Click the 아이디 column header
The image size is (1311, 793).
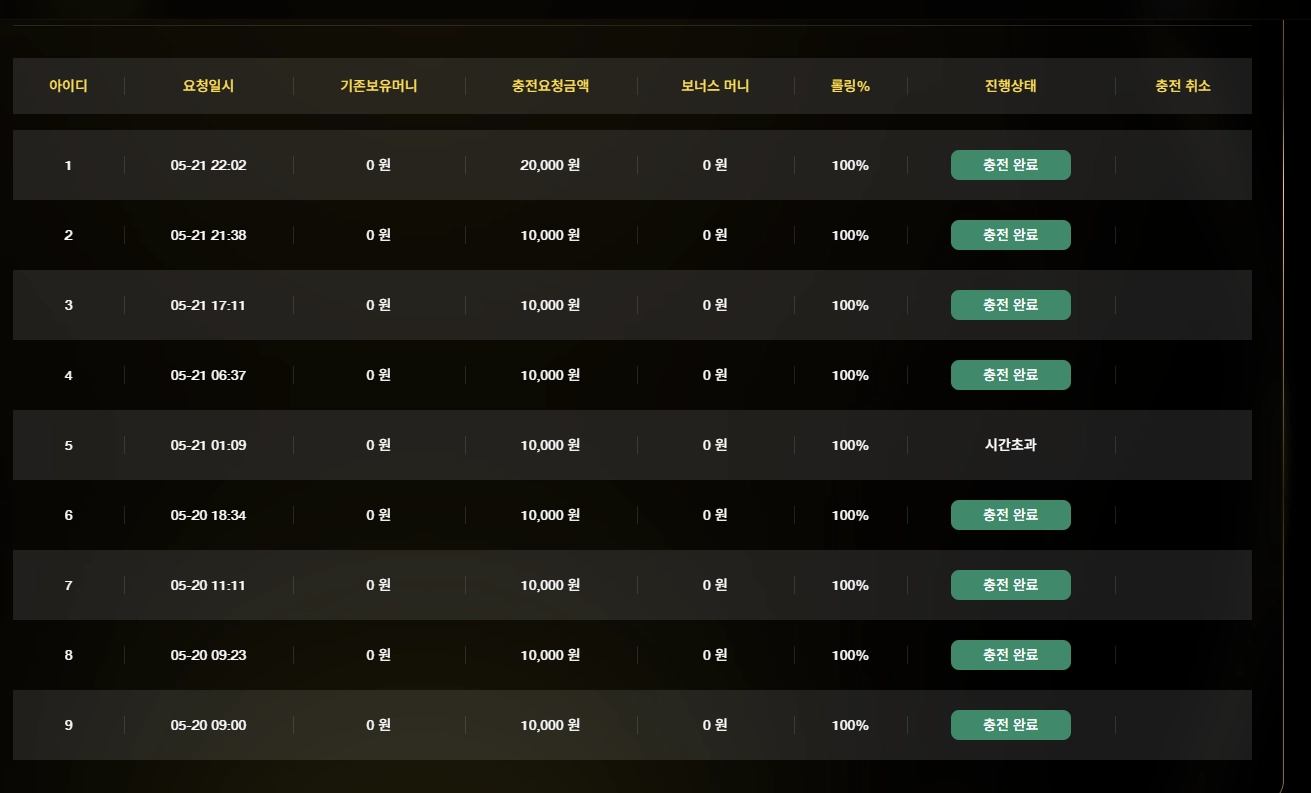point(68,86)
